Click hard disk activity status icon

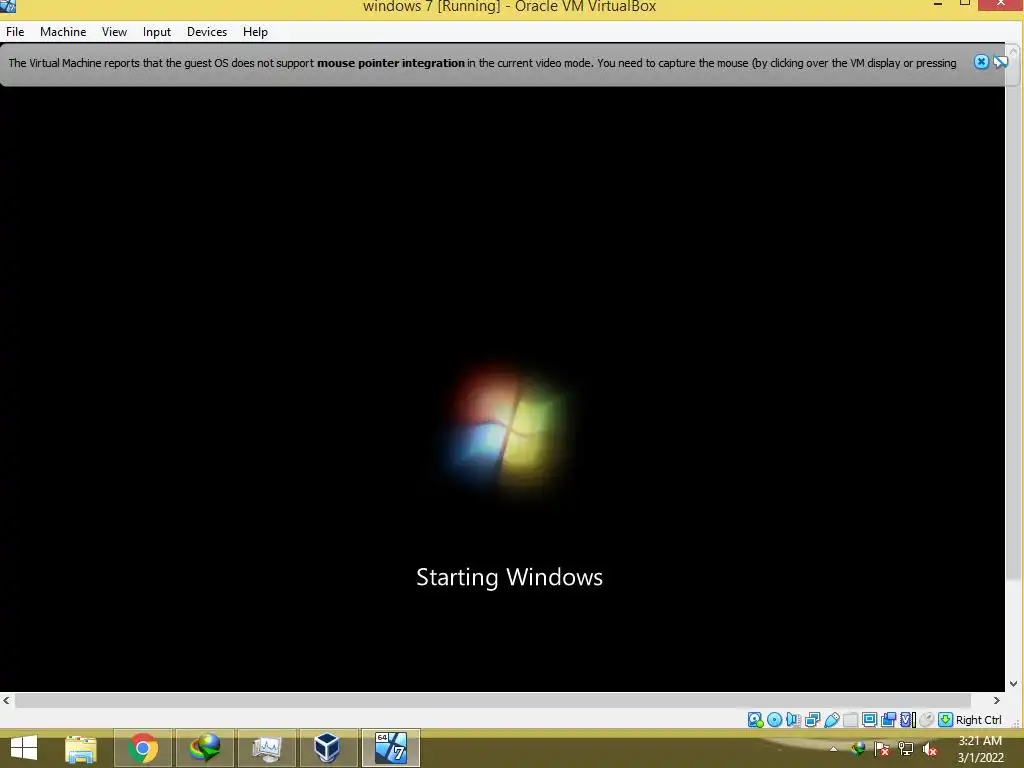(756, 720)
